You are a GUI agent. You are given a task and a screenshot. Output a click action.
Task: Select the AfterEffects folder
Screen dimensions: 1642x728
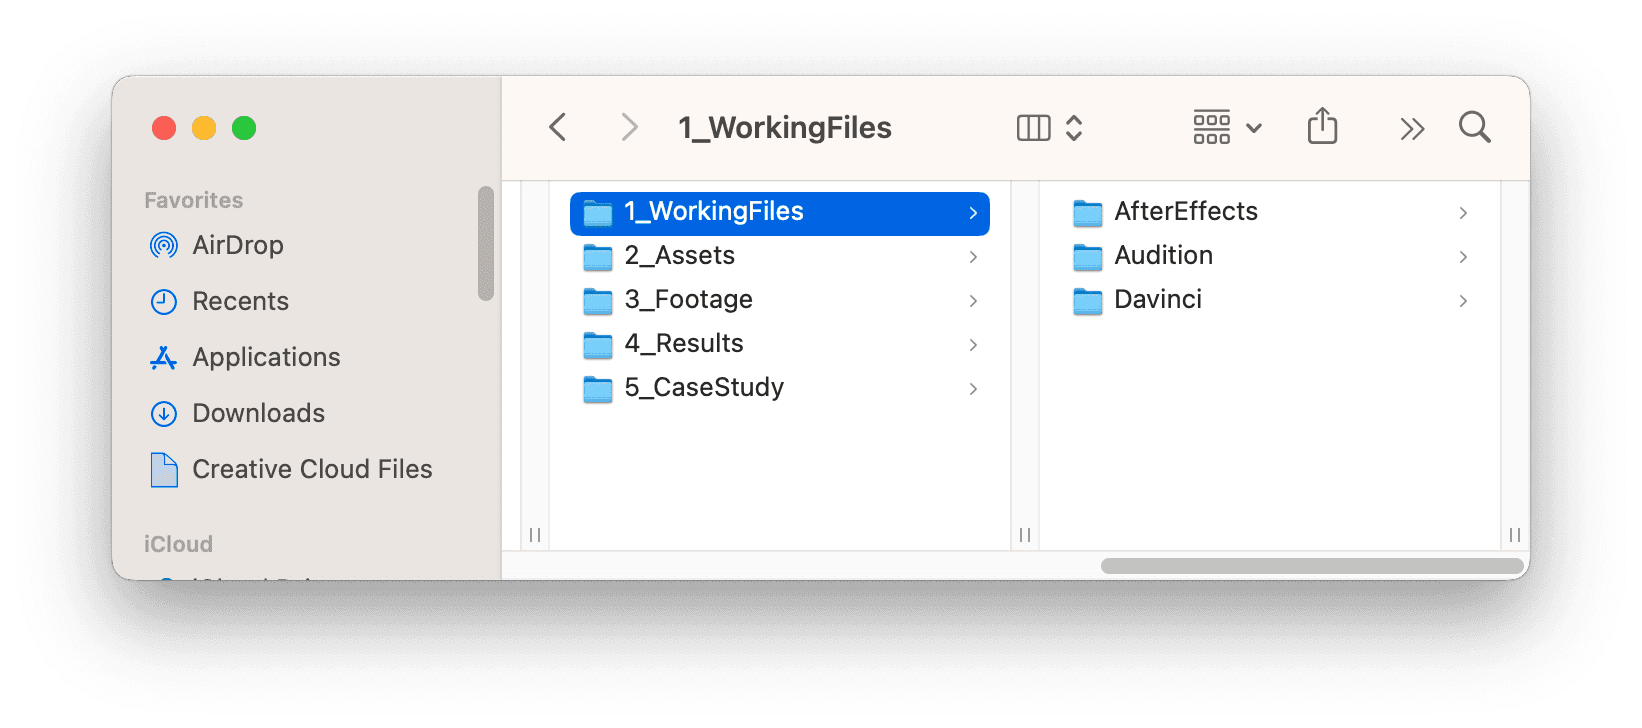[x=1270, y=212]
